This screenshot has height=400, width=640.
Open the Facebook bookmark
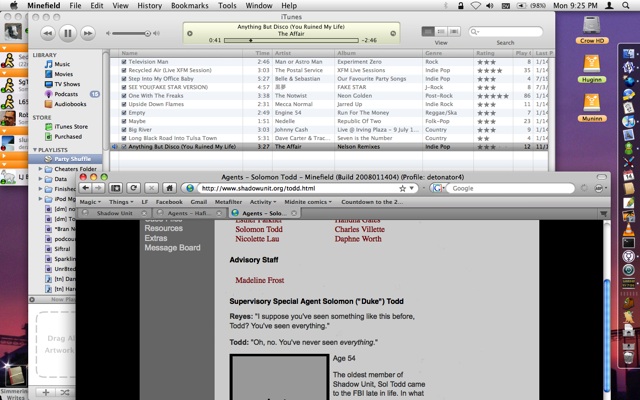[x=169, y=202]
